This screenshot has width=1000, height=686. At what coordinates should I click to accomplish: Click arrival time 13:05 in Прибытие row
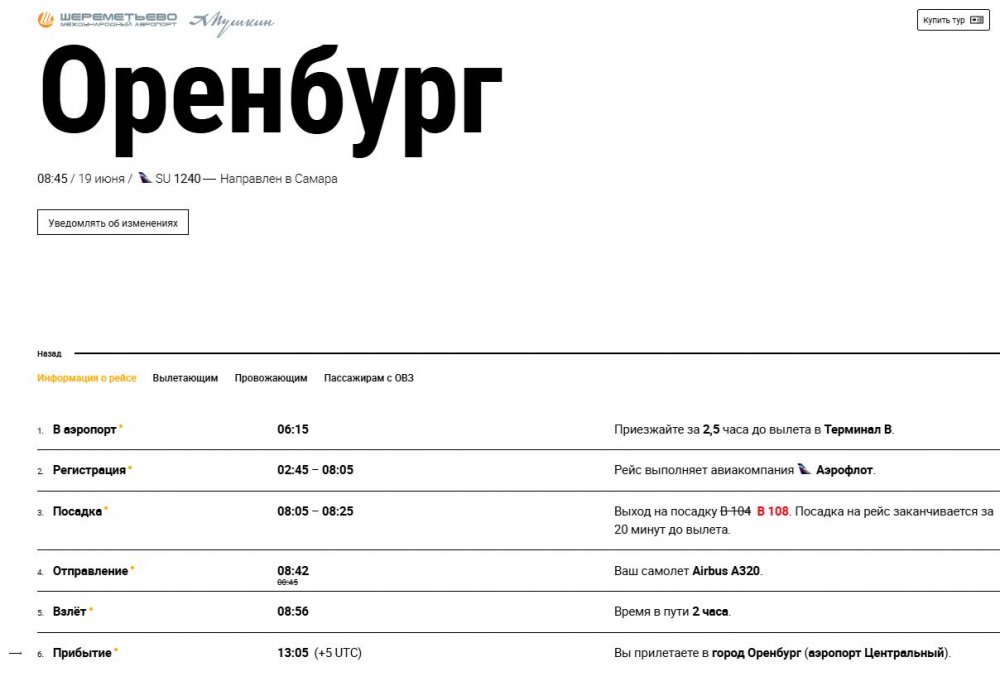coord(293,653)
